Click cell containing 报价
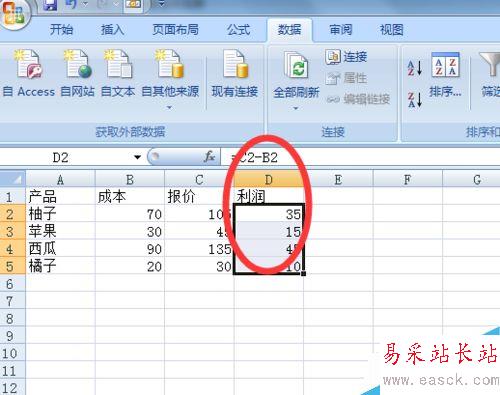The image size is (500, 395). [199, 196]
